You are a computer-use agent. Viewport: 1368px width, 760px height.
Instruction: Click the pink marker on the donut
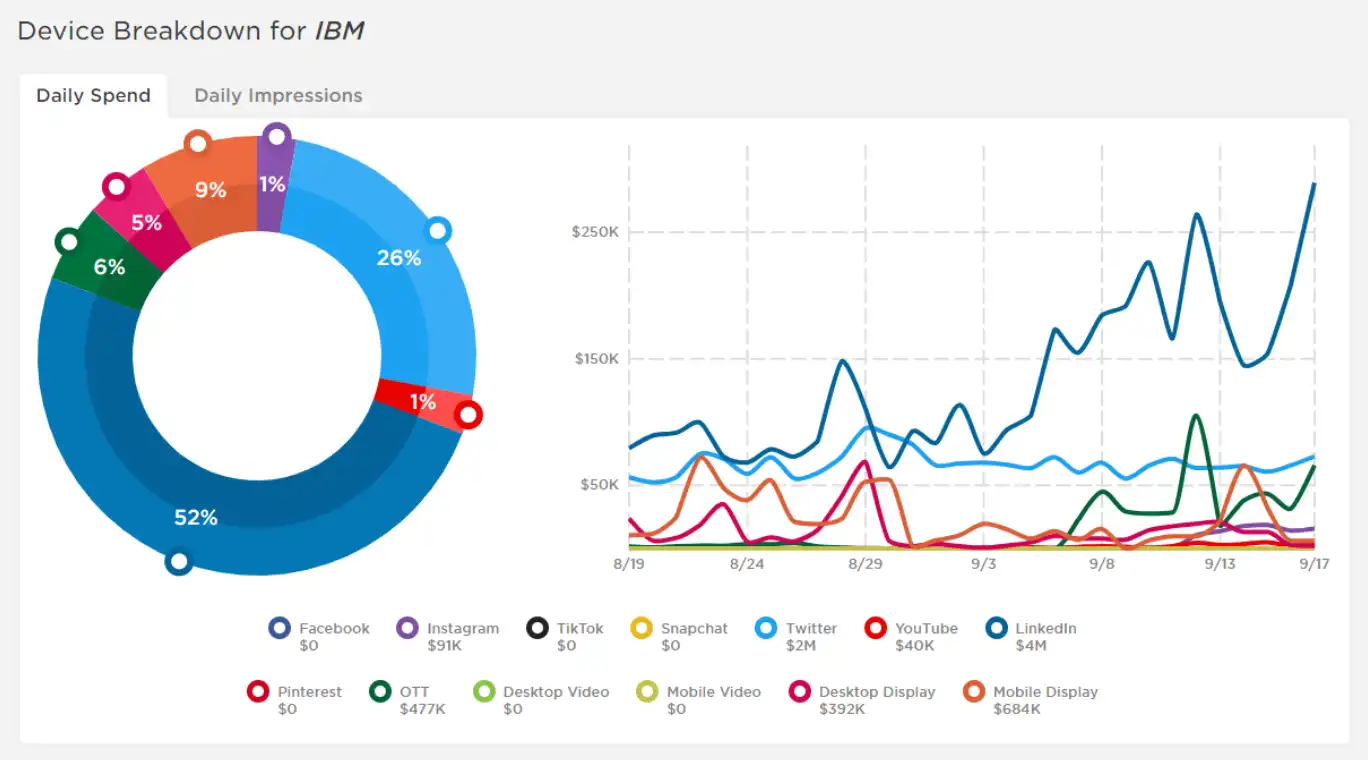pyautogui.click(x=116, y=186)
